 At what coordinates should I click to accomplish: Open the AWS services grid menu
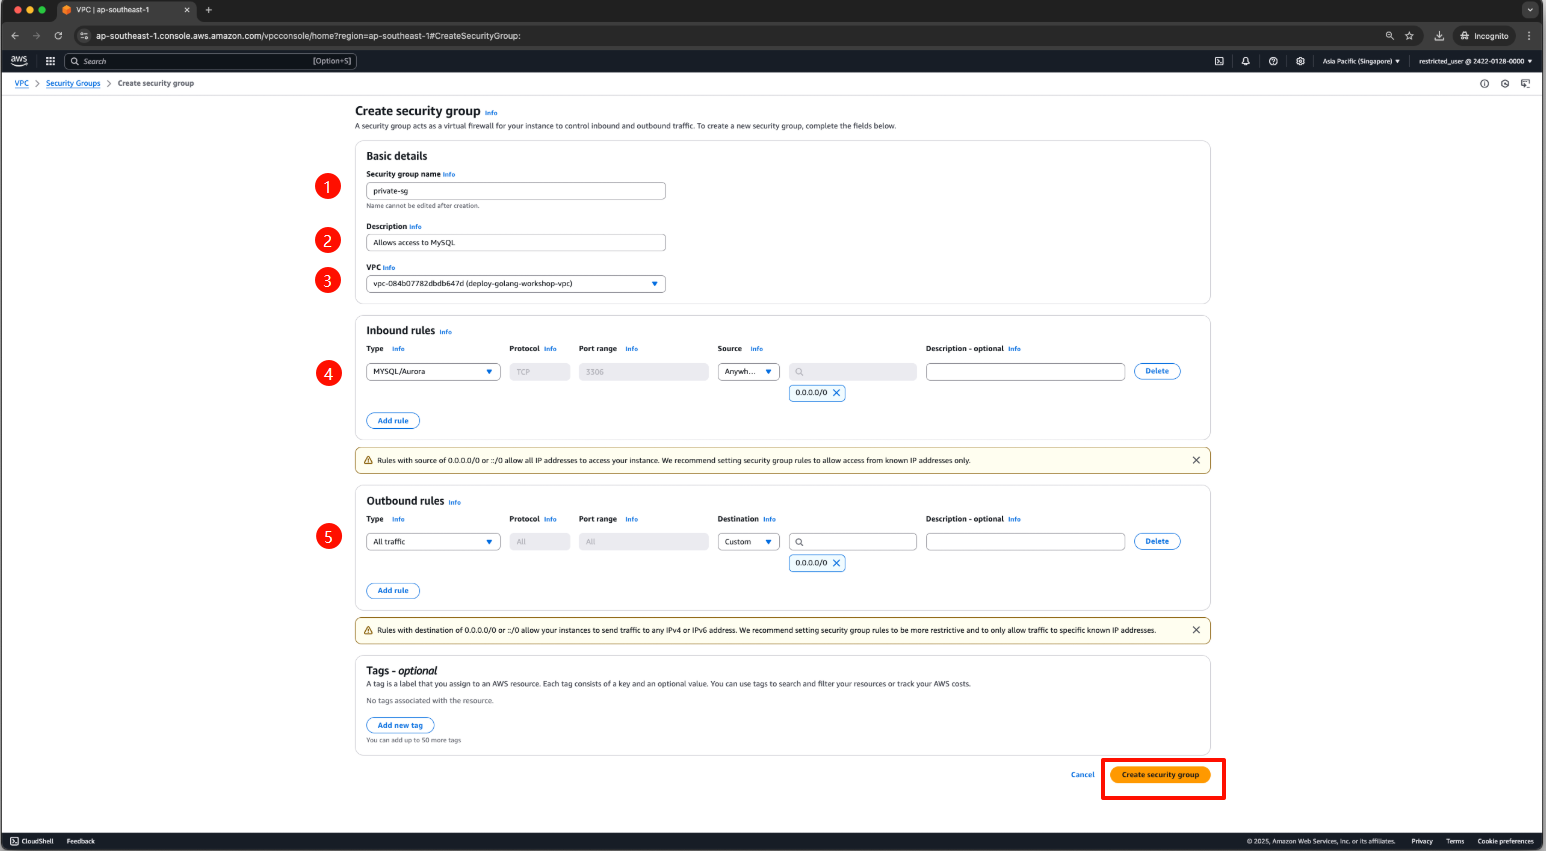(50, 61)
